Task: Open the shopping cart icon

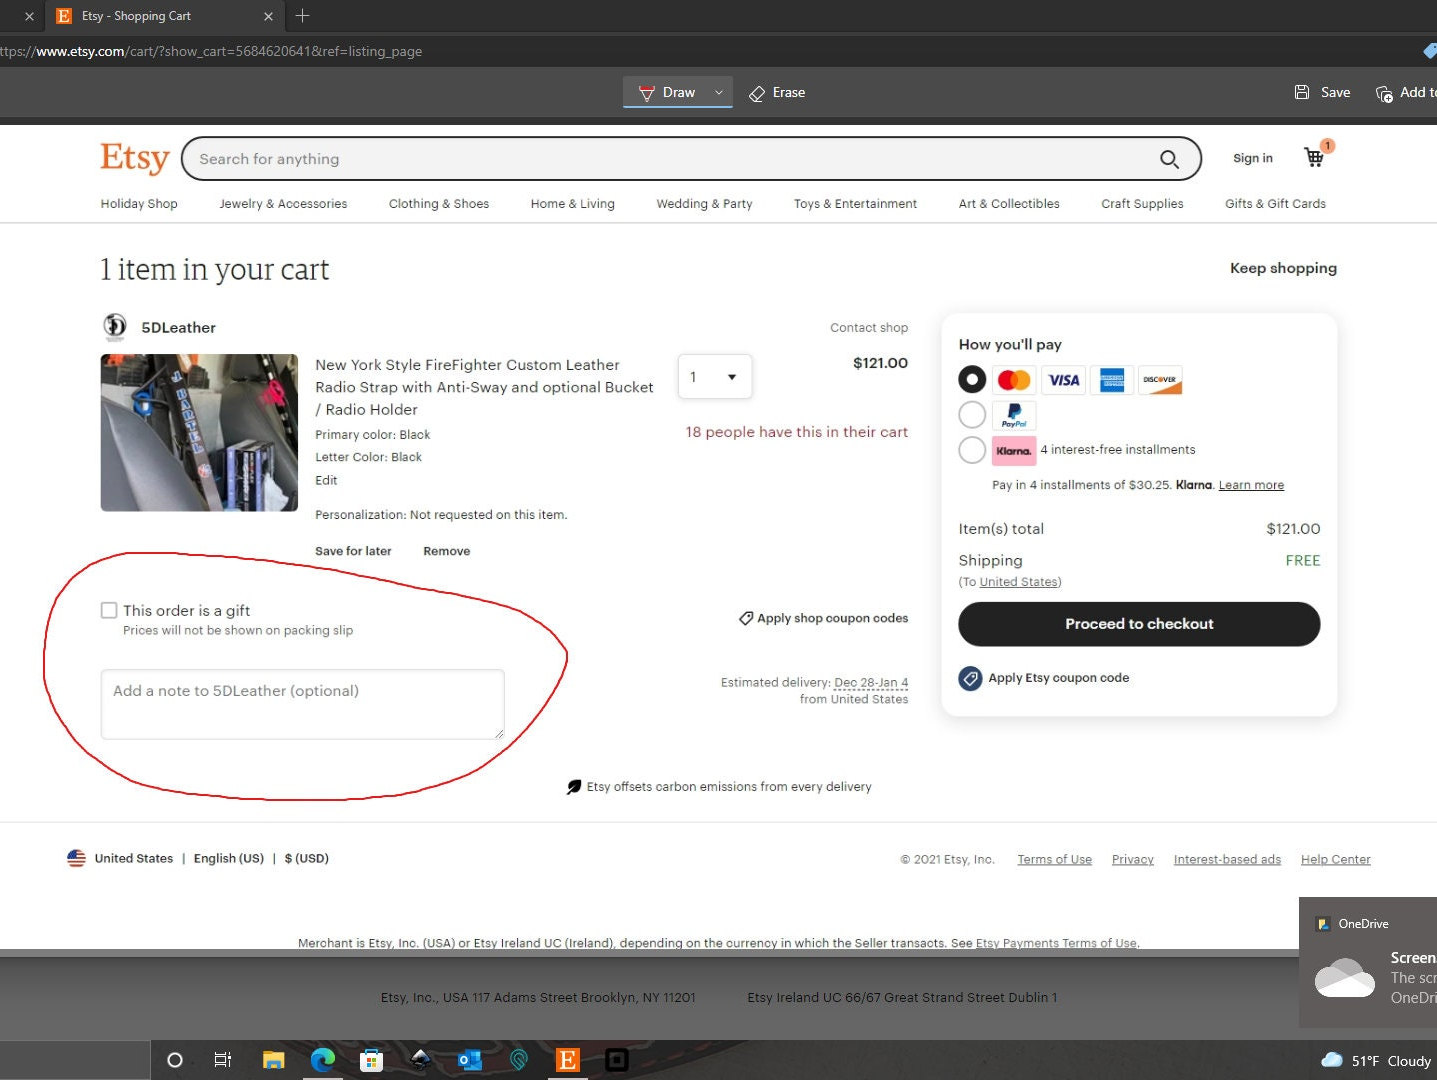Action: point(1314,157)
